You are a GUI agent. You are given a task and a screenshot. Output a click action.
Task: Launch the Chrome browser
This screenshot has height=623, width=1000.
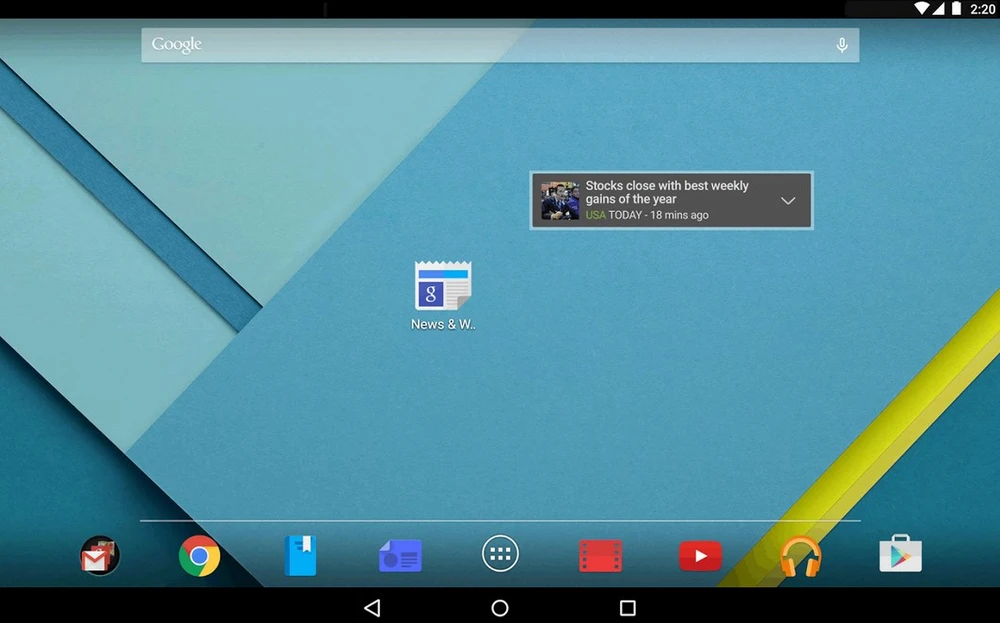tap(200, 556)
